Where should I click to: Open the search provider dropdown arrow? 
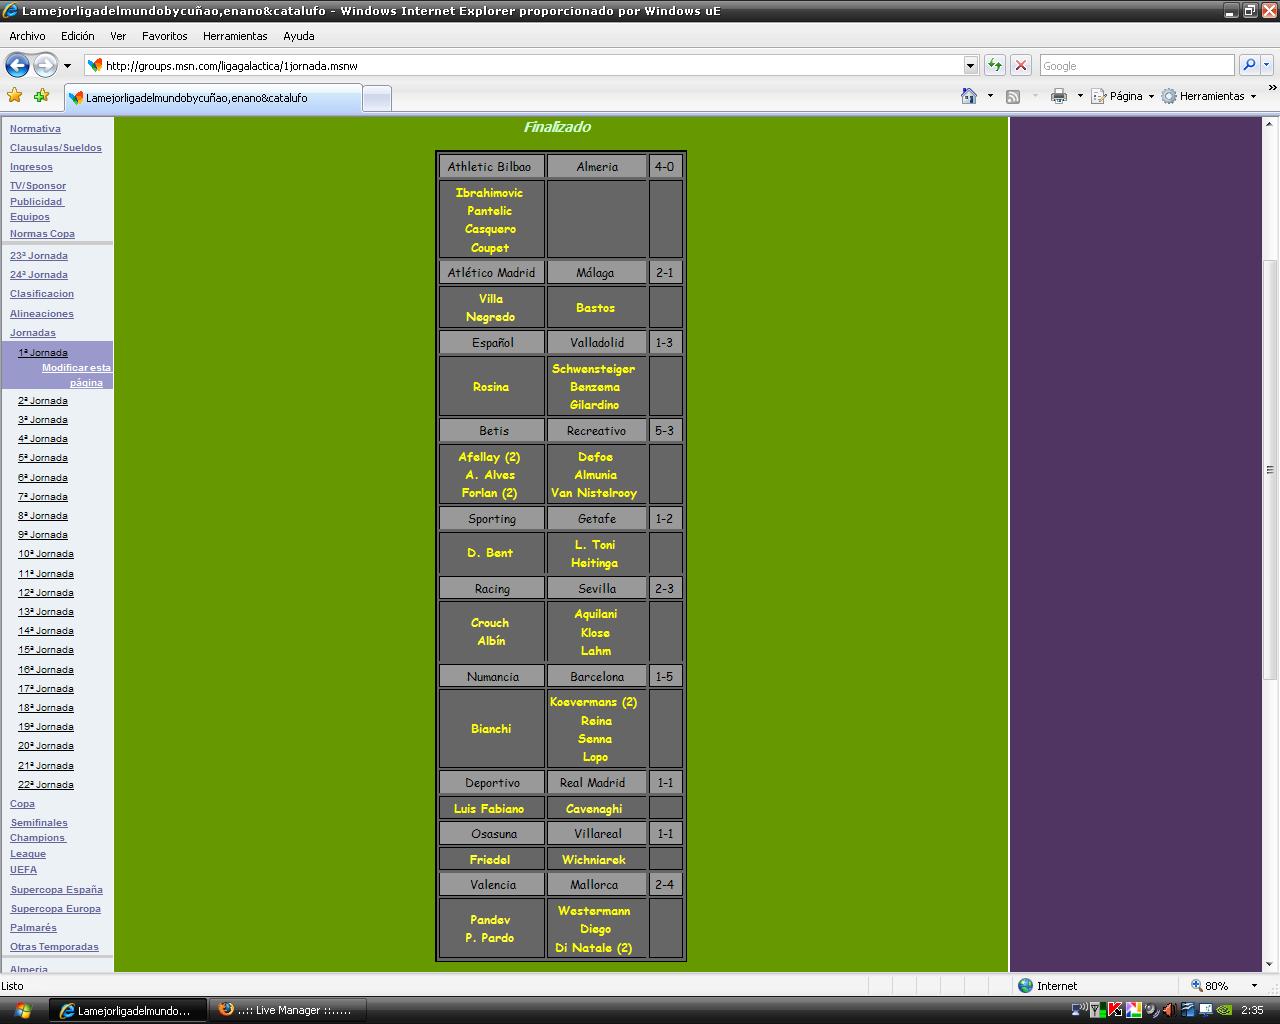1267,65
